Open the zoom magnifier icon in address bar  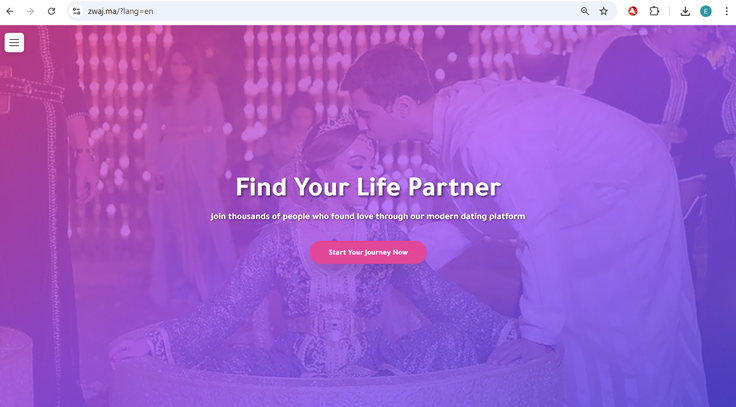point(585,11)
